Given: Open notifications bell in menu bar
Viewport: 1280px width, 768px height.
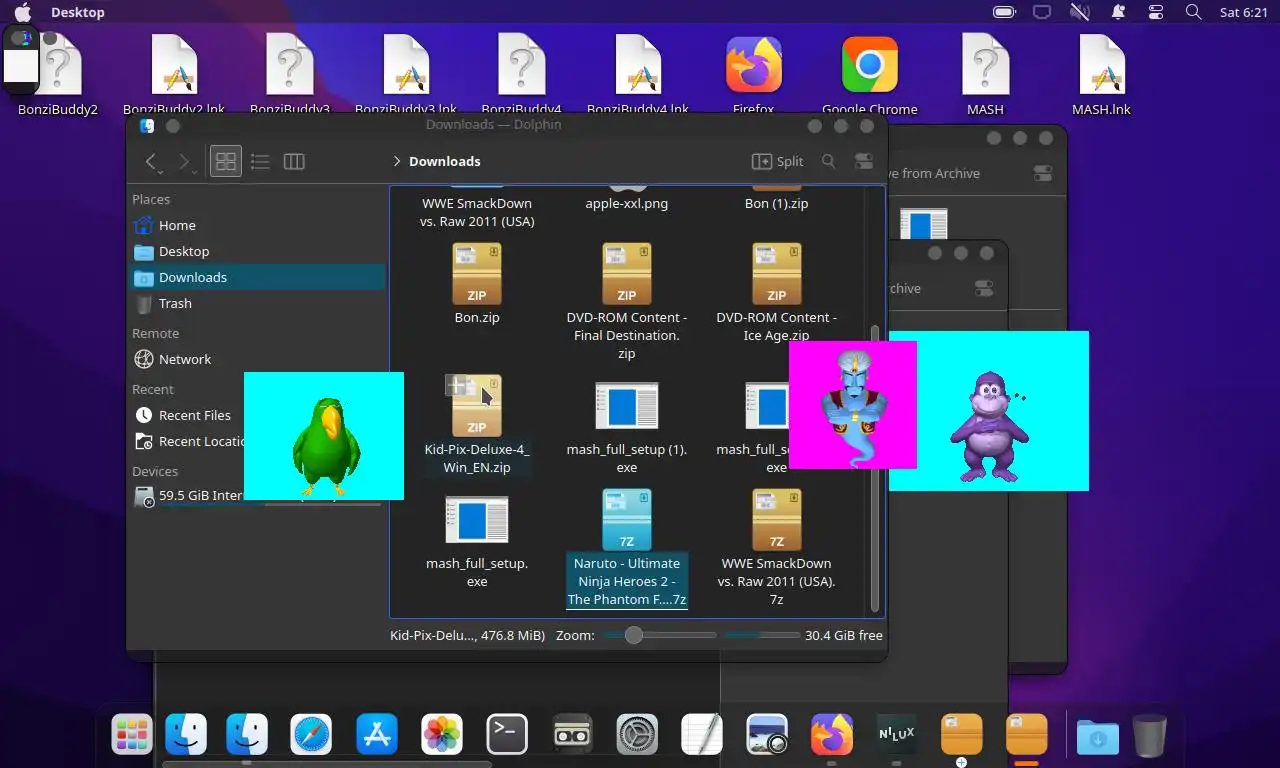Looking at the screenshot, I should point(1118,12).
